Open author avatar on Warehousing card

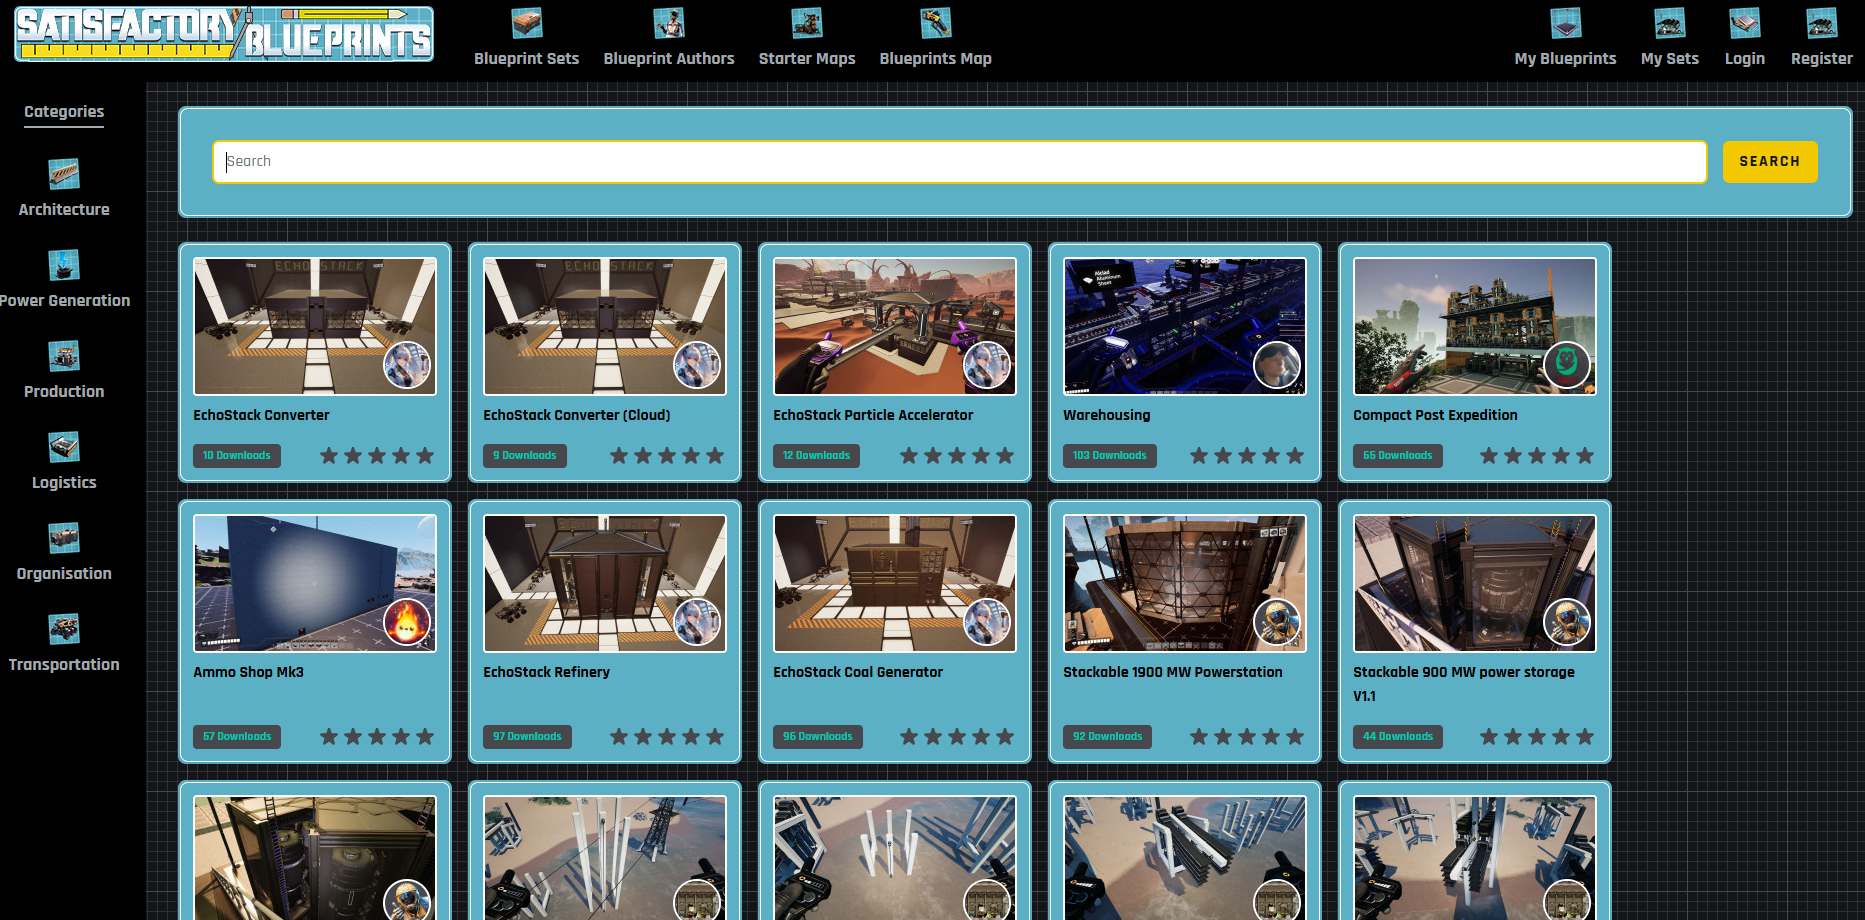click(x=1278, y=366)
